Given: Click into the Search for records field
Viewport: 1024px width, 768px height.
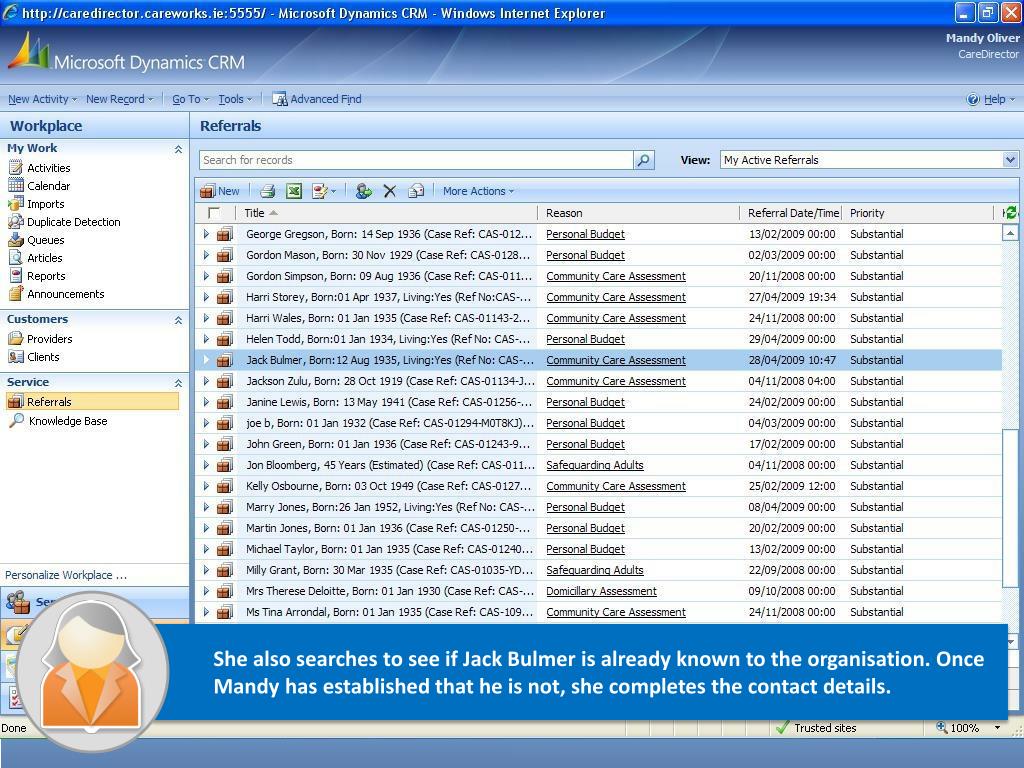Looking at the screenshot, I should tap(416, 160).
